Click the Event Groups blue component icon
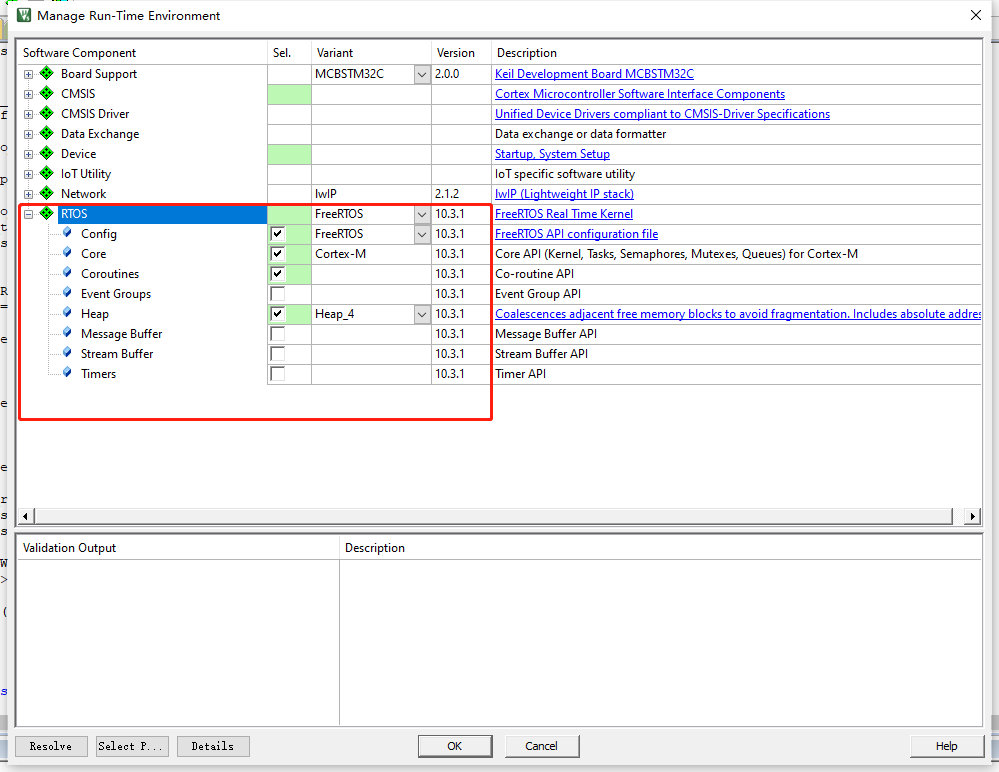 [68, 293]
